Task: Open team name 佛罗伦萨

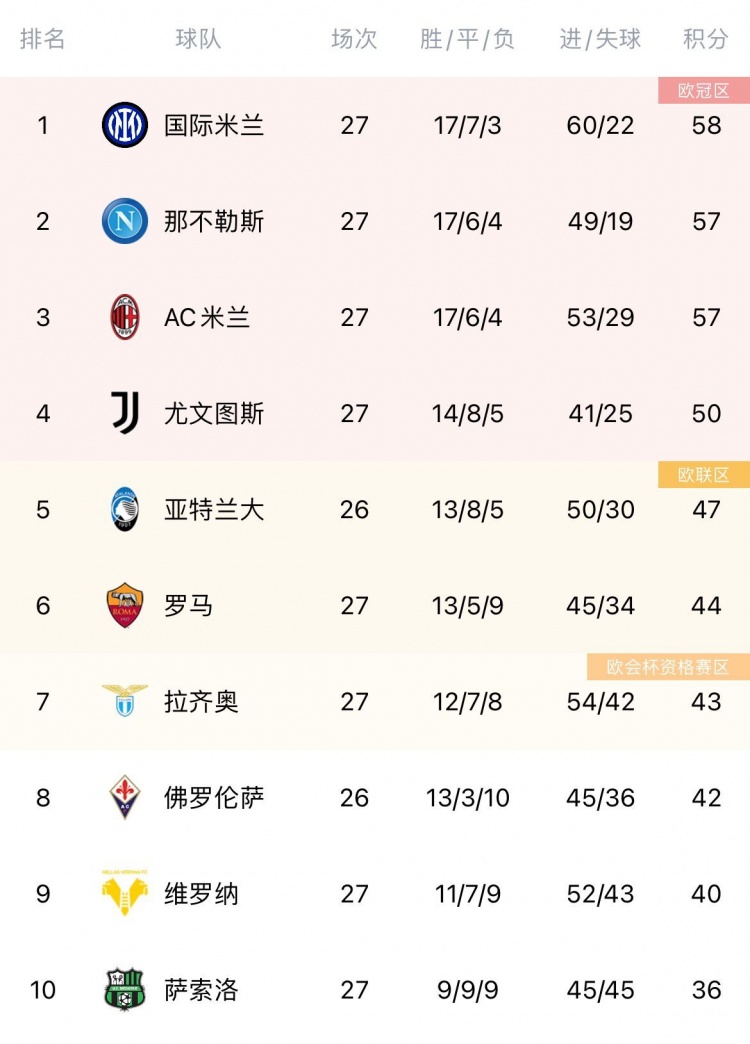Action: [214, 798]
